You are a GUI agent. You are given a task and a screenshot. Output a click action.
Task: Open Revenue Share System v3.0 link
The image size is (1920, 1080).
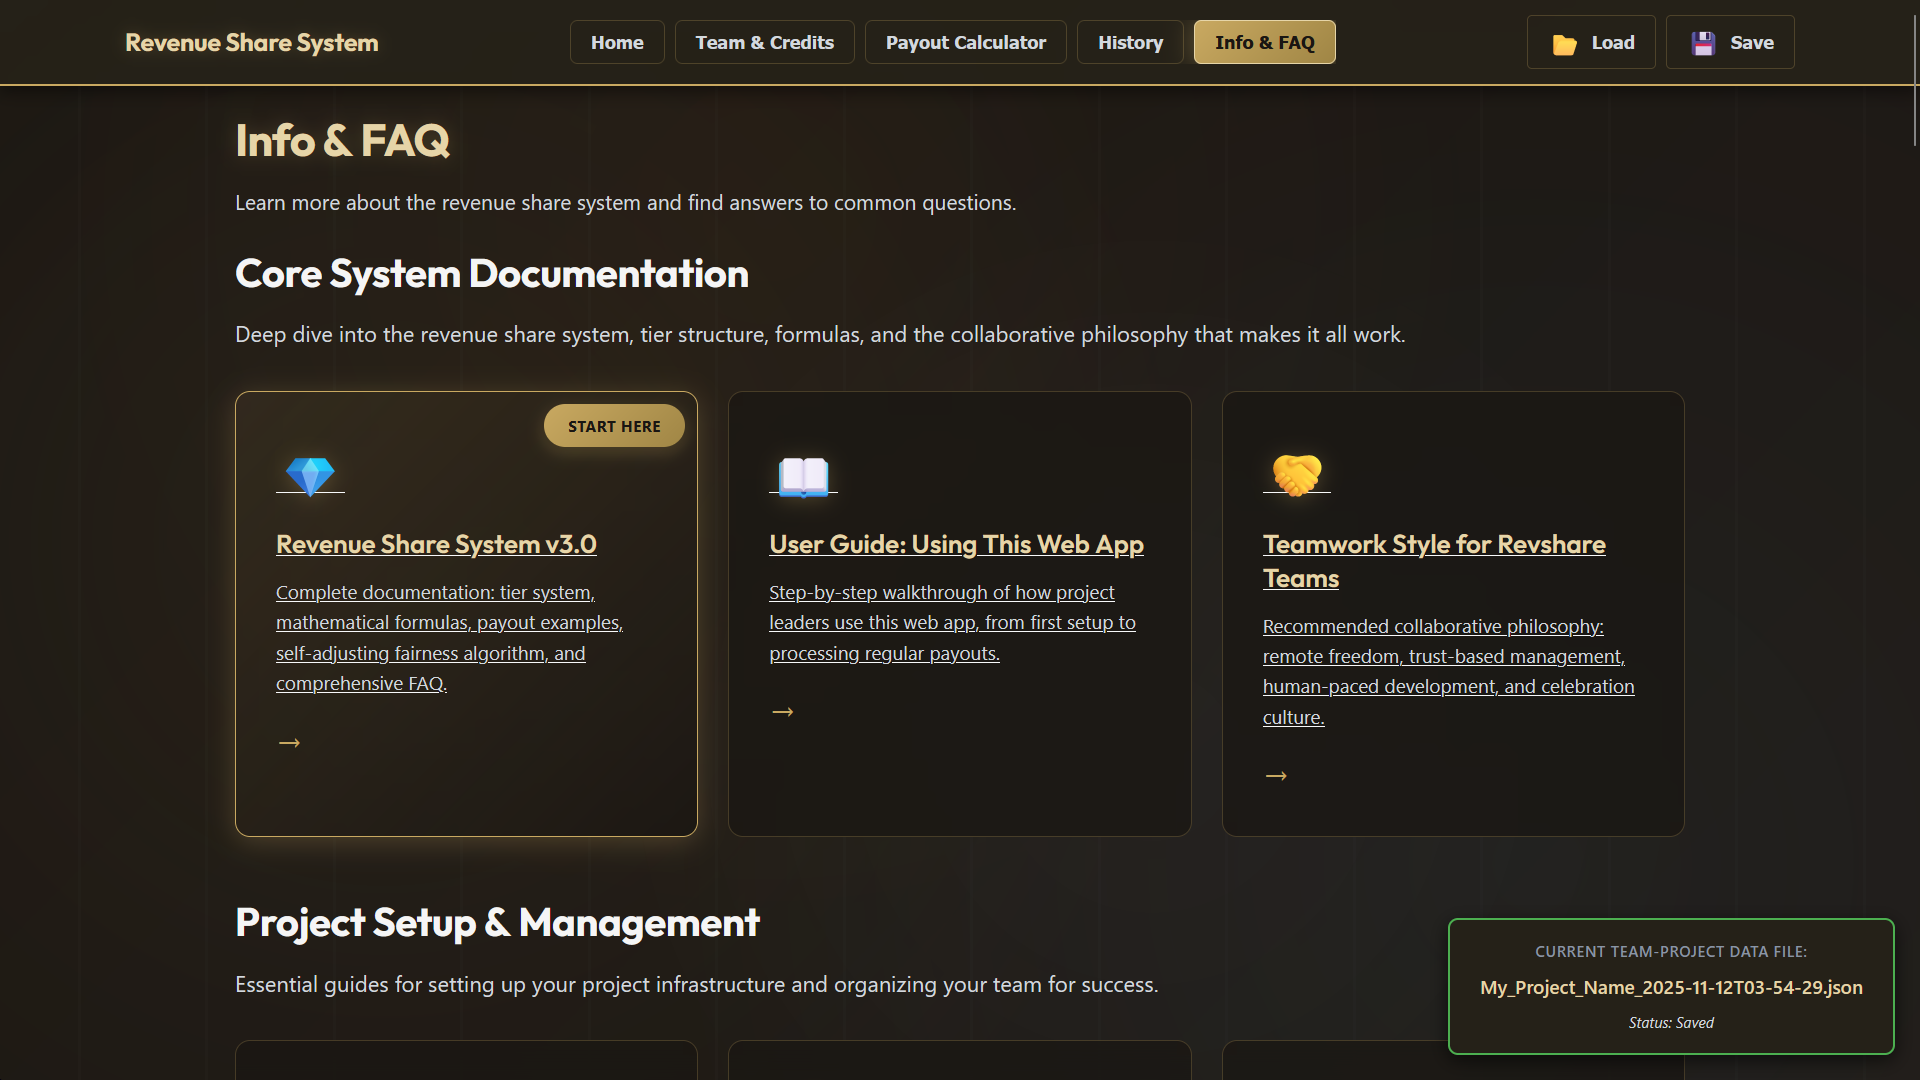point(436,544)
